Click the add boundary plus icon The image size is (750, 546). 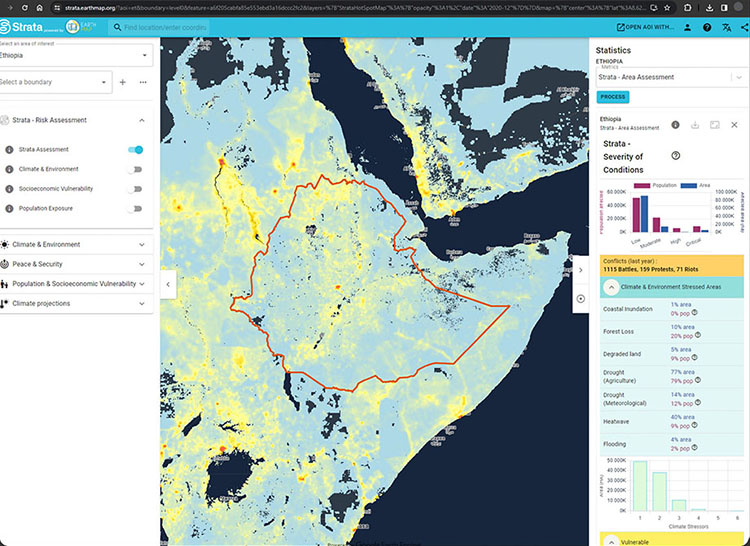(x=122, y=82)
